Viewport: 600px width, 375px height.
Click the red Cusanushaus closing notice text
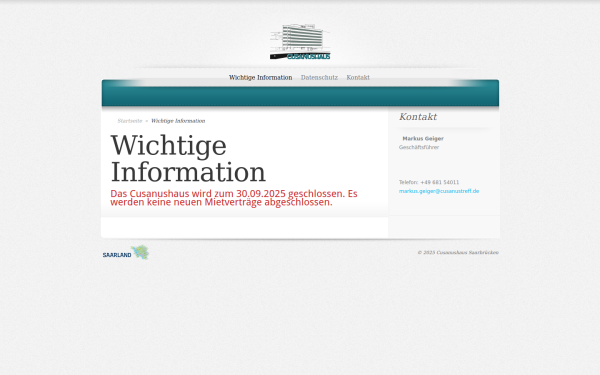[234, 198]
